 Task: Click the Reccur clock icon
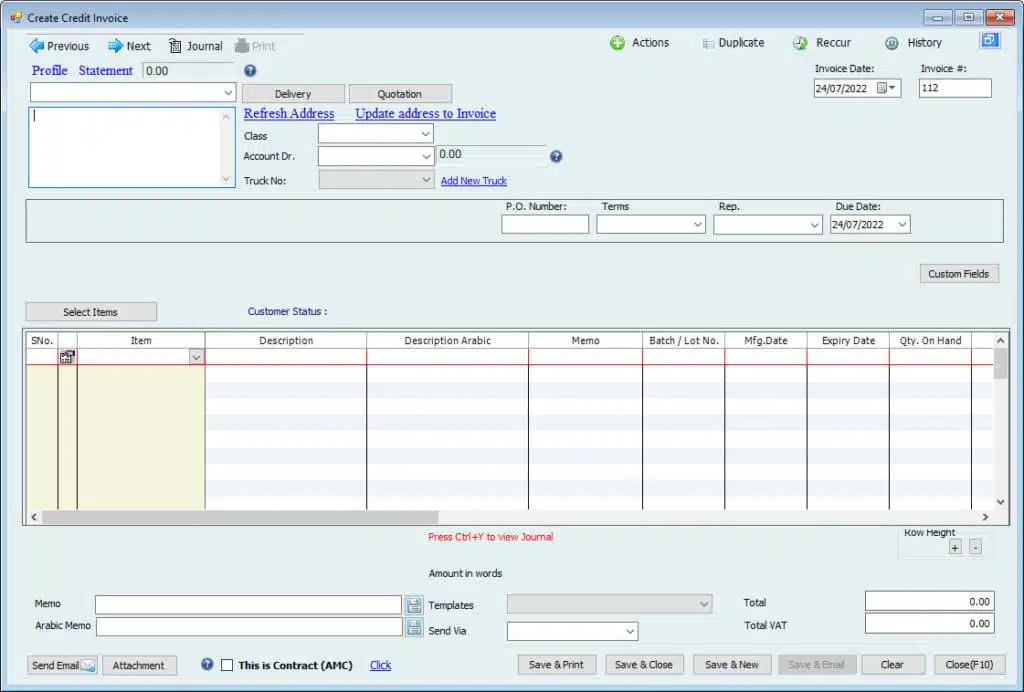tap(800, 43)
